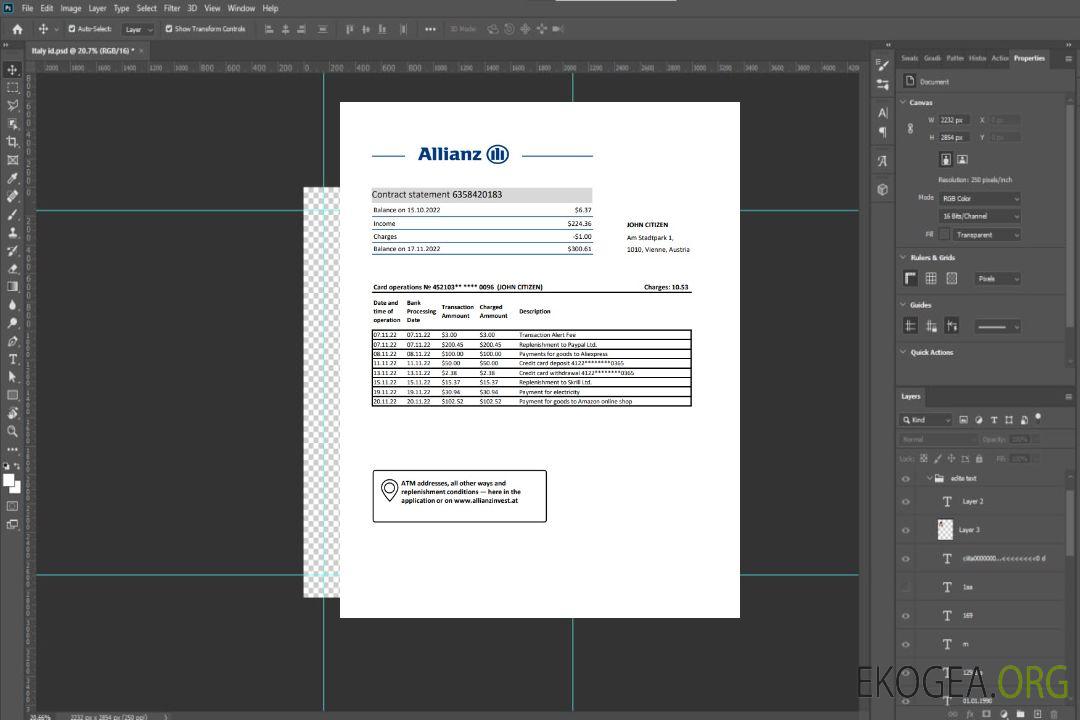Open the Glyphs panel icon
The width and height of the screenshot is (1080, 720).
[883, 161]
